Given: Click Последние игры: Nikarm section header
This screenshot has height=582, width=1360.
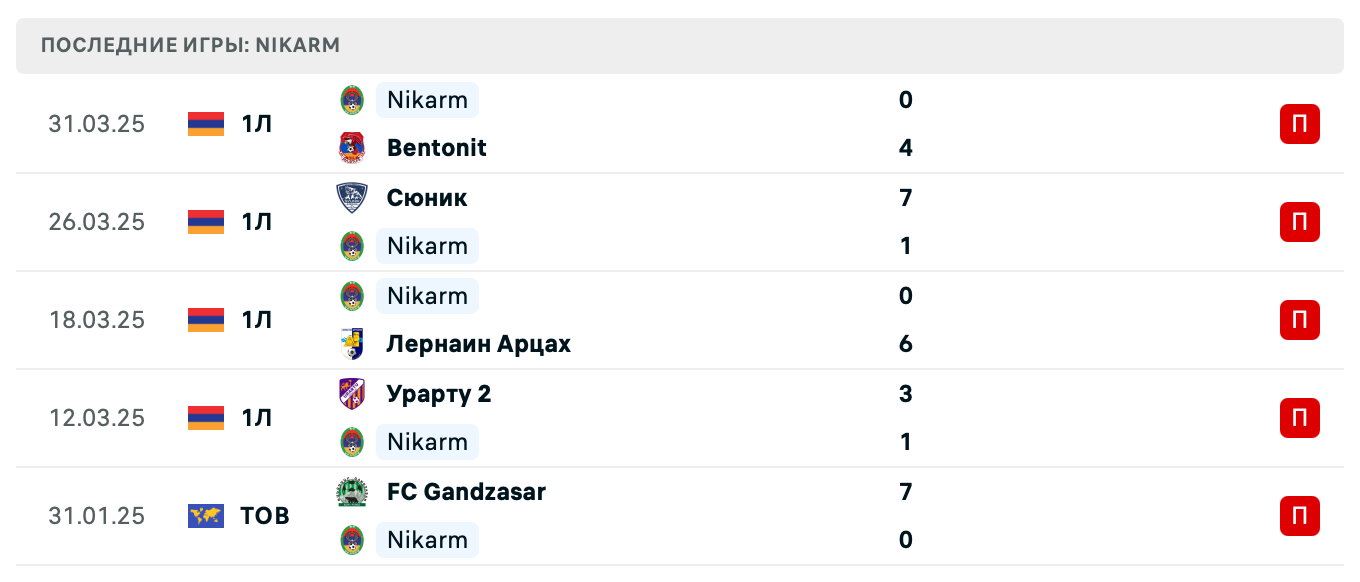Looking at the screenshot, I should pos(191,45).
